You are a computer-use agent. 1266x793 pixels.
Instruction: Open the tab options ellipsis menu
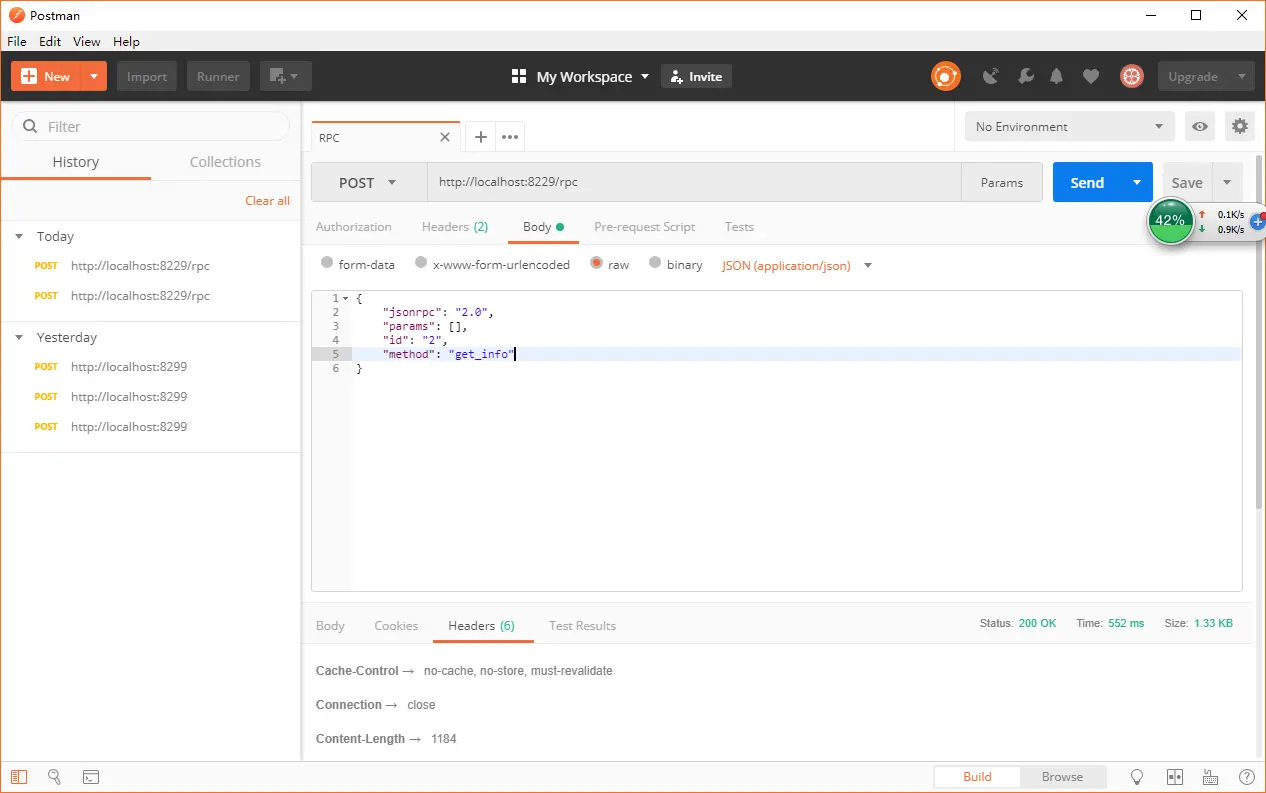click(x=510, y=137)
